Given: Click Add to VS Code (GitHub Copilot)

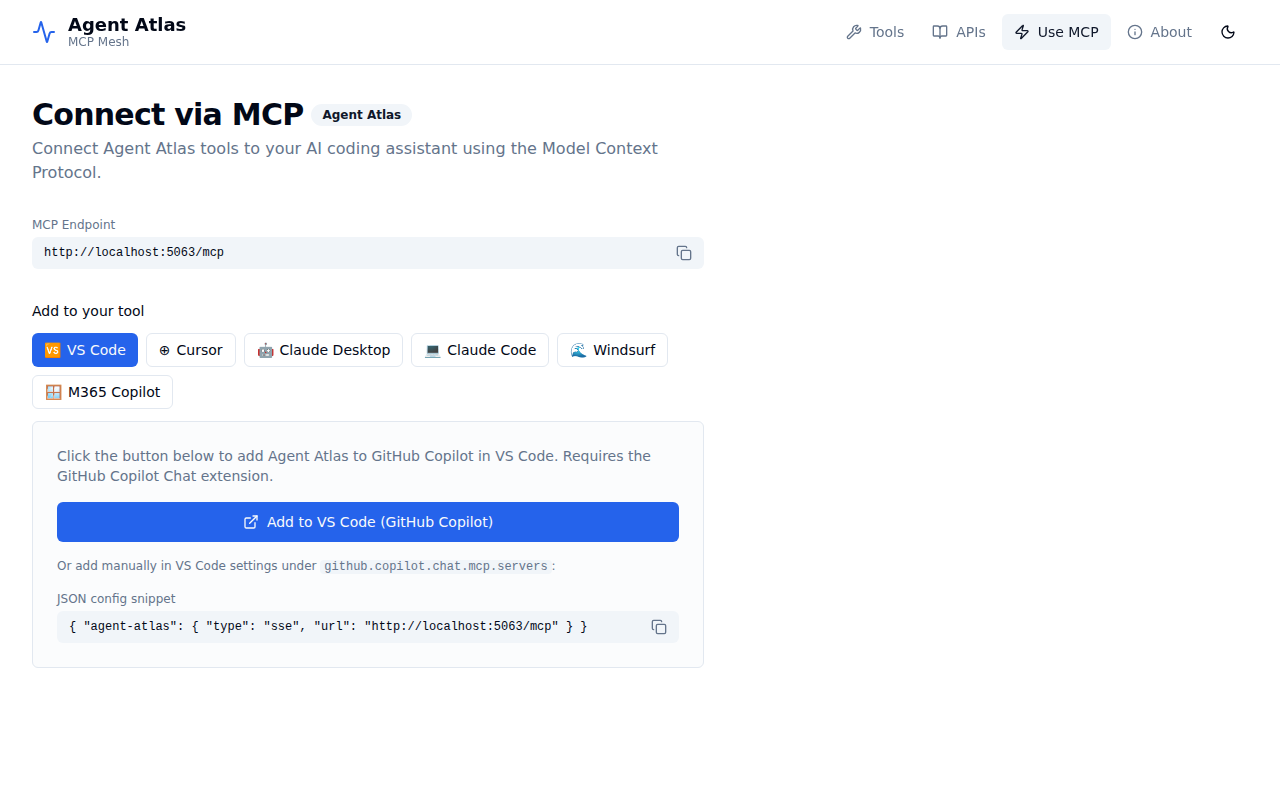Looking at the screenshot, I should coord(368,521).
